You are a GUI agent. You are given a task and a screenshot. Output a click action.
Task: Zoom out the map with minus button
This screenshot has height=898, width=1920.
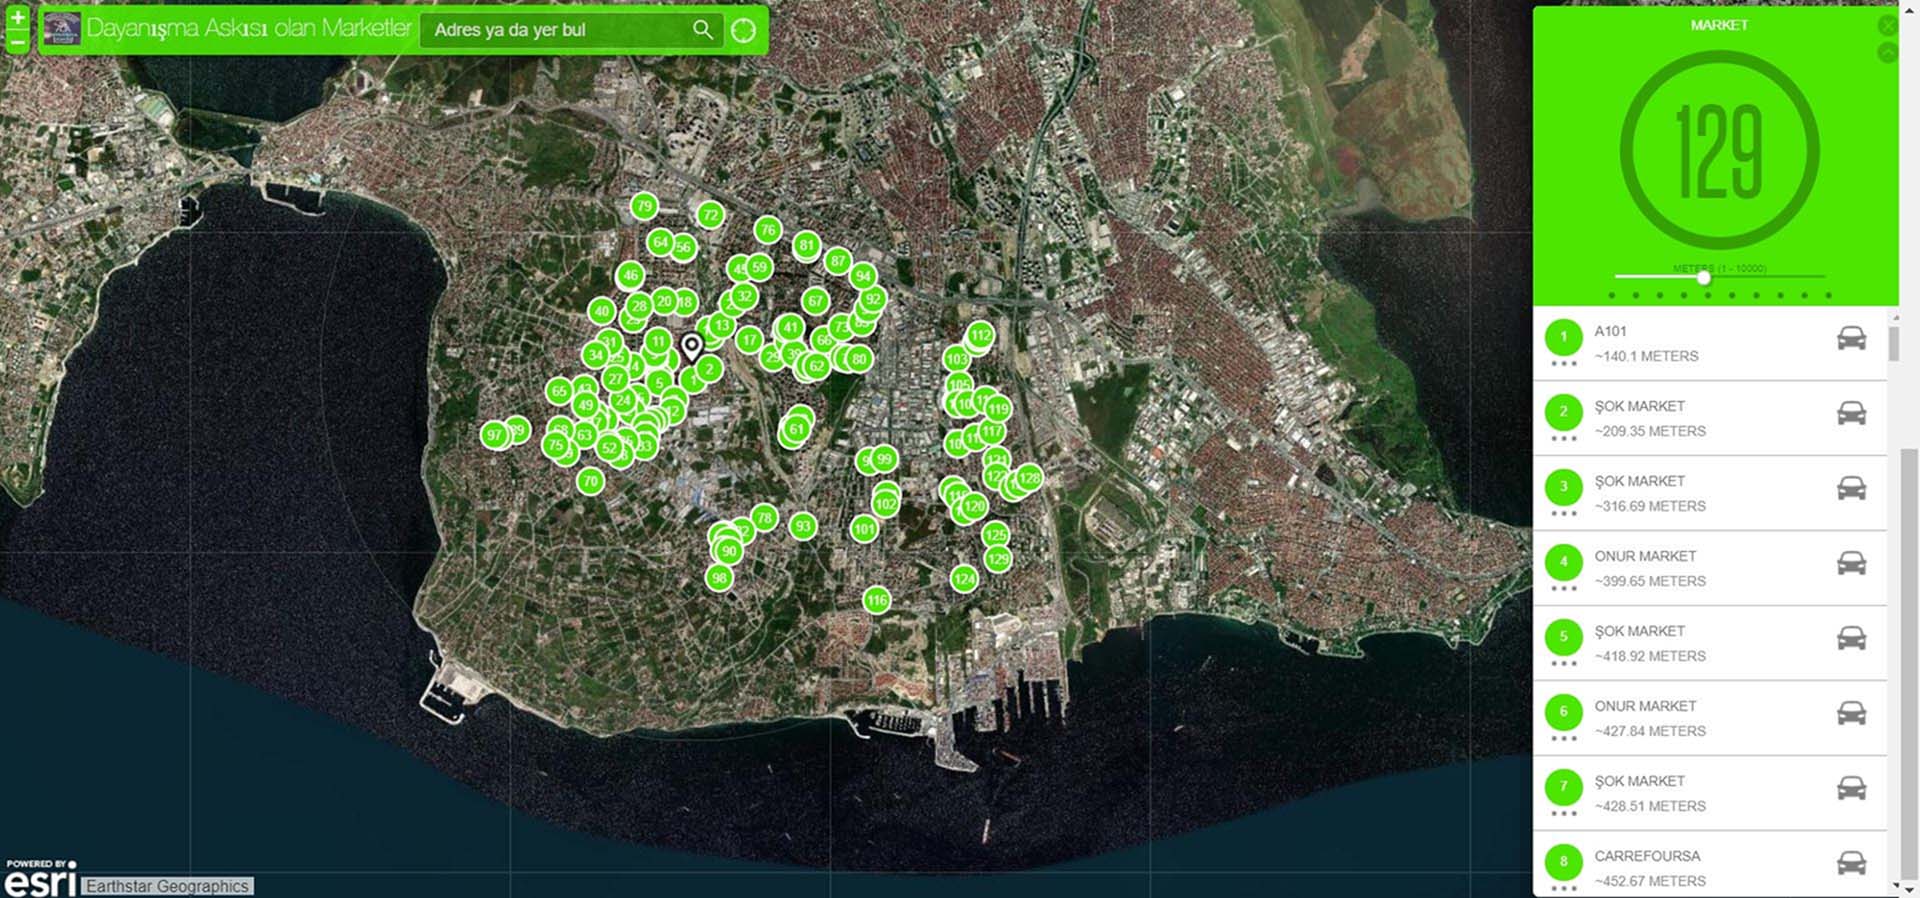(18, 41)
